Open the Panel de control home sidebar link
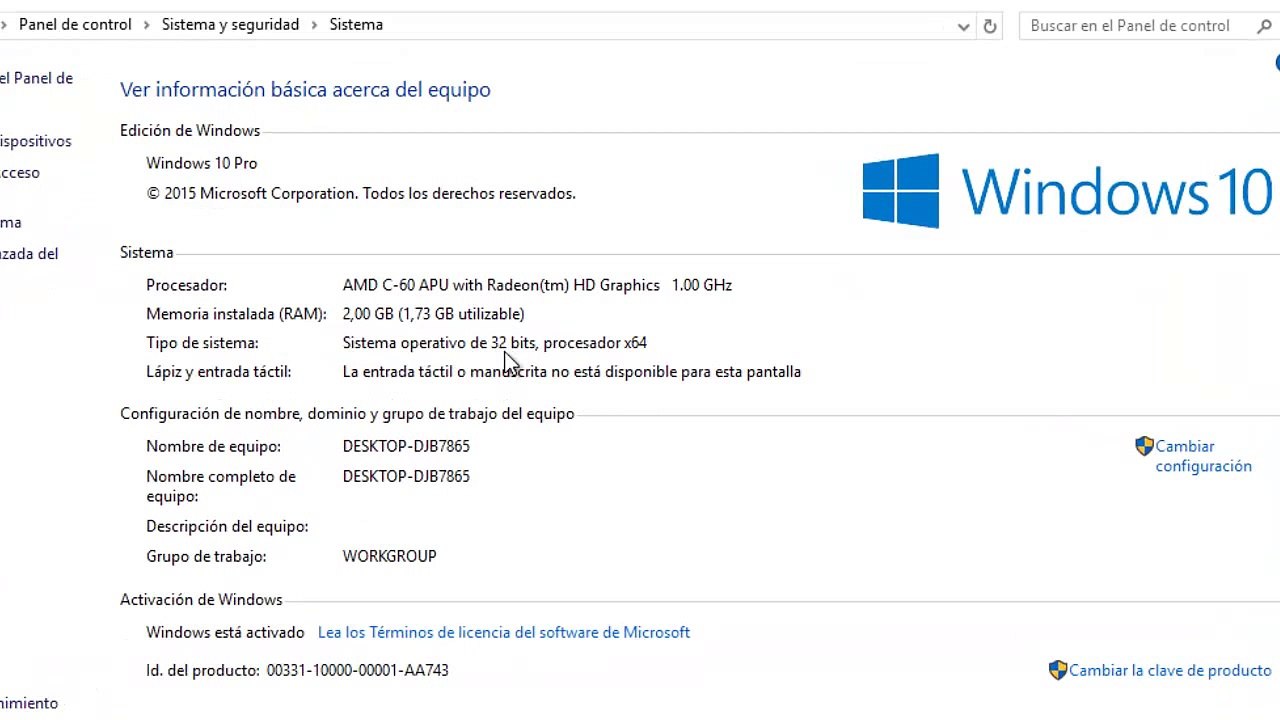 pos(36,78)
